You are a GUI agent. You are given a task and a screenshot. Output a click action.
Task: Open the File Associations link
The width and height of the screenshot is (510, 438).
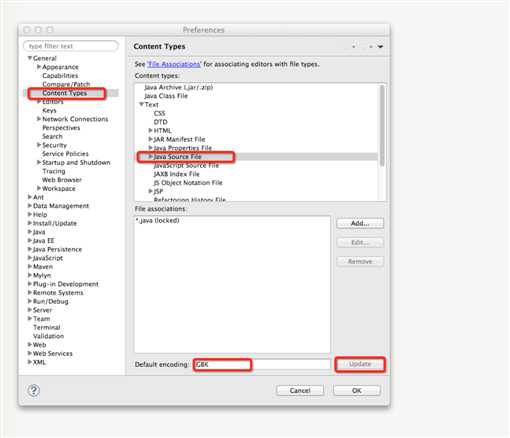pos(174,64)
